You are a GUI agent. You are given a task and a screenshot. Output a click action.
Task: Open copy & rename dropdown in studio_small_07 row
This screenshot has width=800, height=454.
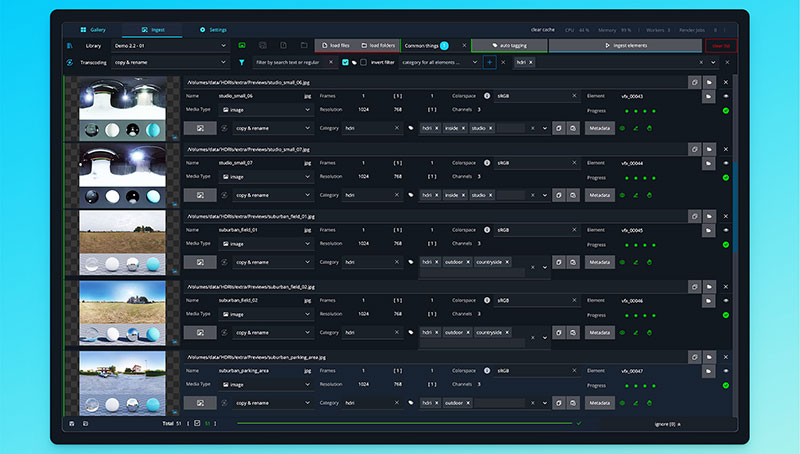point(272,195)
